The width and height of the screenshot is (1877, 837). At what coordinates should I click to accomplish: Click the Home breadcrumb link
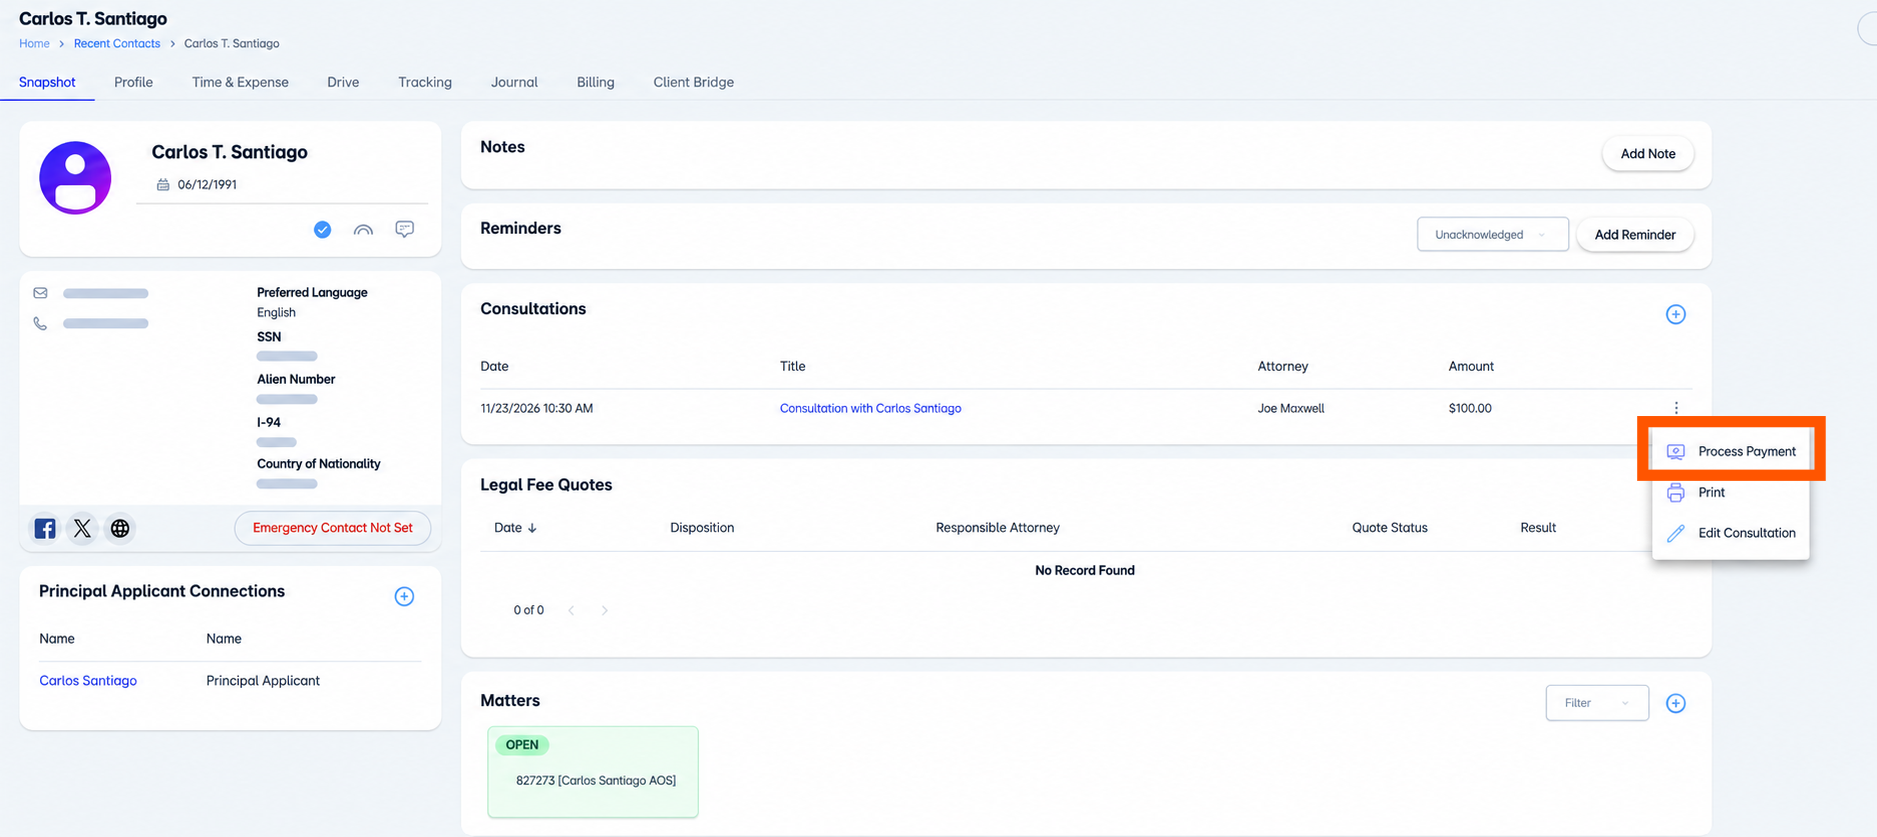tap(34, 44)
